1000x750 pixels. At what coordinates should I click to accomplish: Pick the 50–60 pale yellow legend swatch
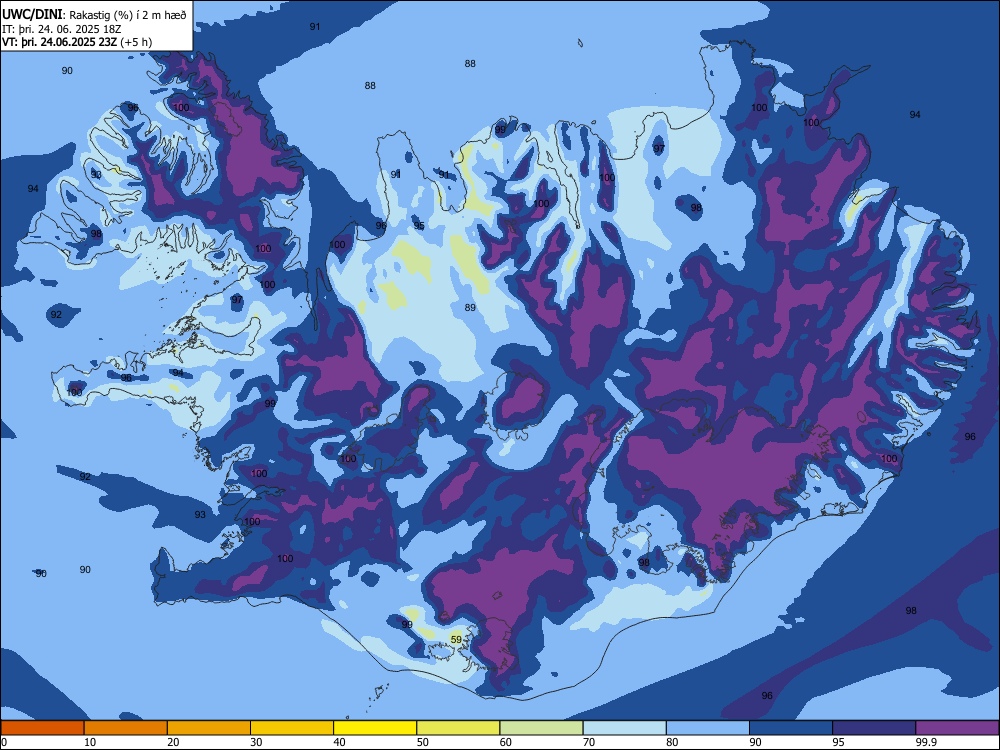(x=459, y=728)
